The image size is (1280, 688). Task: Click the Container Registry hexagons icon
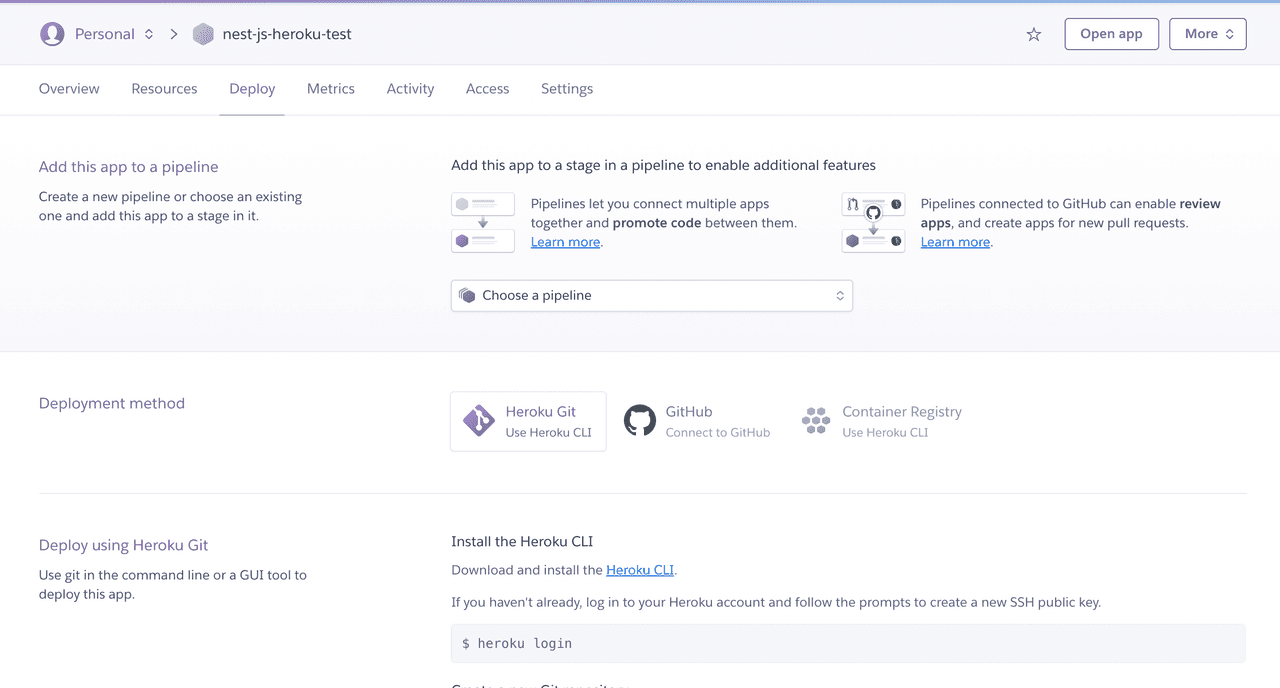[816, 421]
